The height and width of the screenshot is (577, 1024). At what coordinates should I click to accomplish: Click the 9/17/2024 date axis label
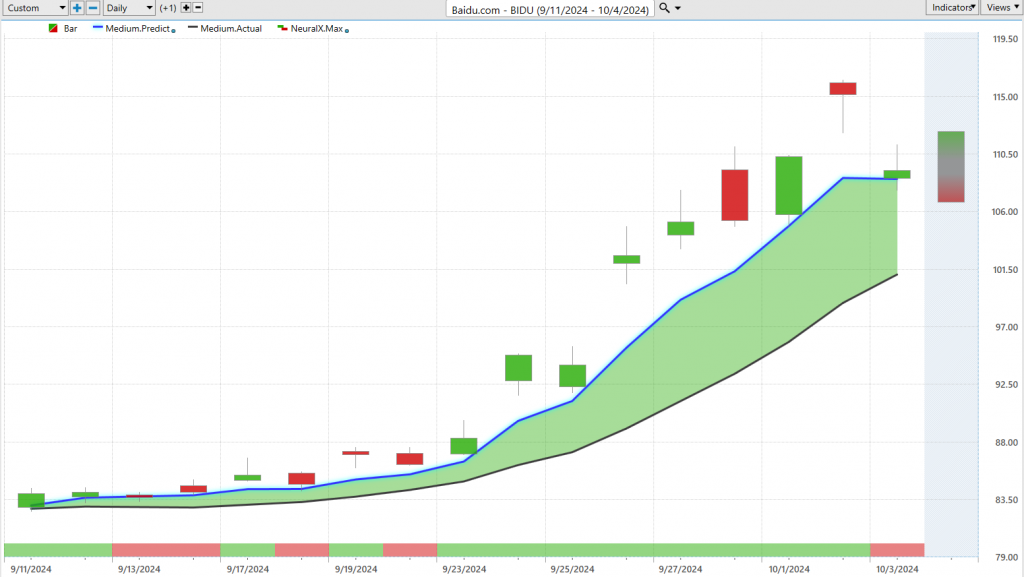click(x=248, y=569)
